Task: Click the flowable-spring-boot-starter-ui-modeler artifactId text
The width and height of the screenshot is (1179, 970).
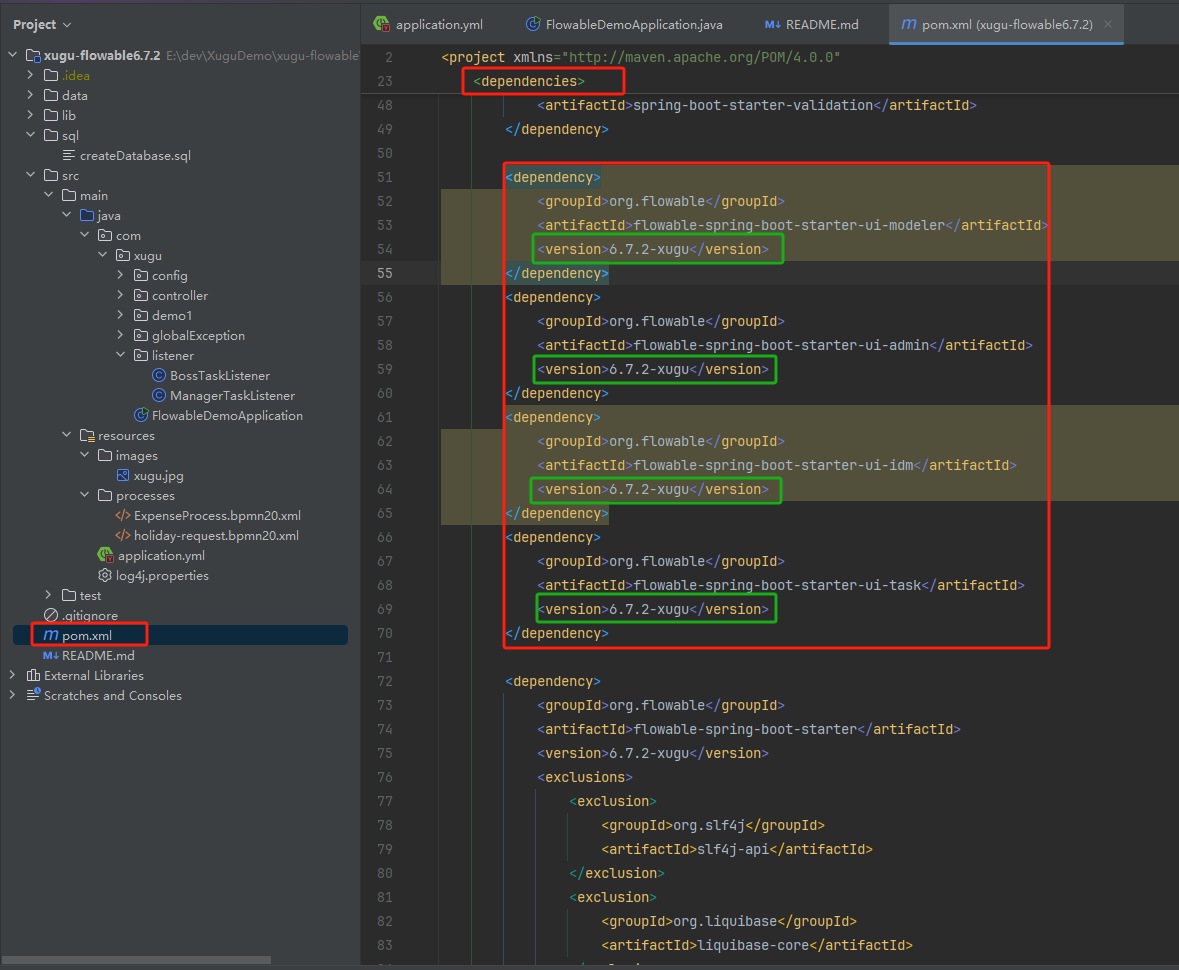Action: 790,225
